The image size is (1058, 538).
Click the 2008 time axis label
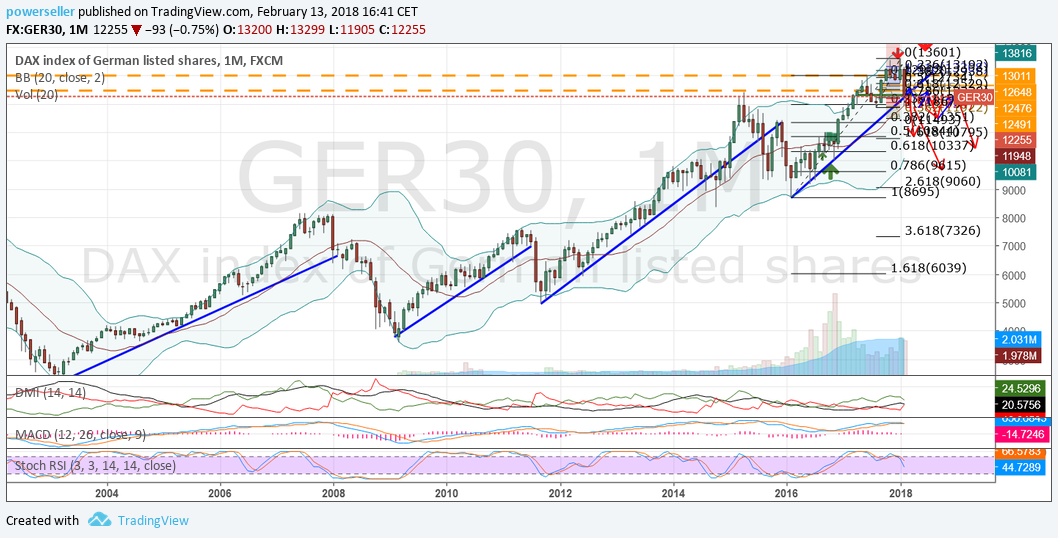click(333, 492)
